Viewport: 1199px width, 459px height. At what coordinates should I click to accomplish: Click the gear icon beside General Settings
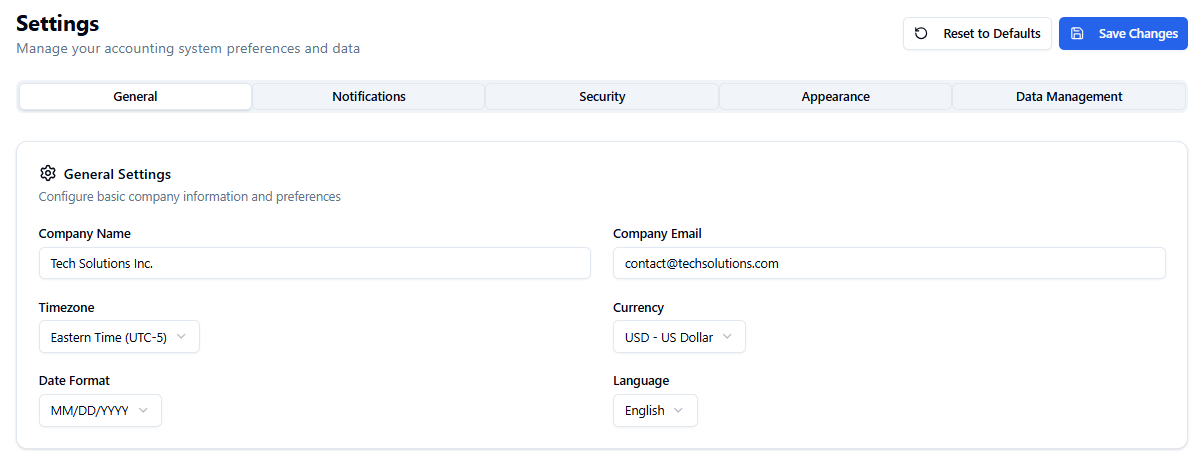point(47,174)
